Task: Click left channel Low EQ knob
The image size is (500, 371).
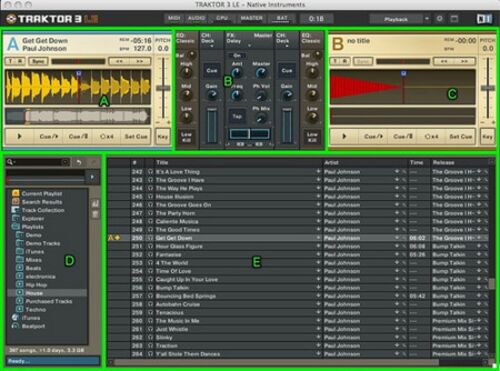Action: pyautogui.click(x=186, y=117)
